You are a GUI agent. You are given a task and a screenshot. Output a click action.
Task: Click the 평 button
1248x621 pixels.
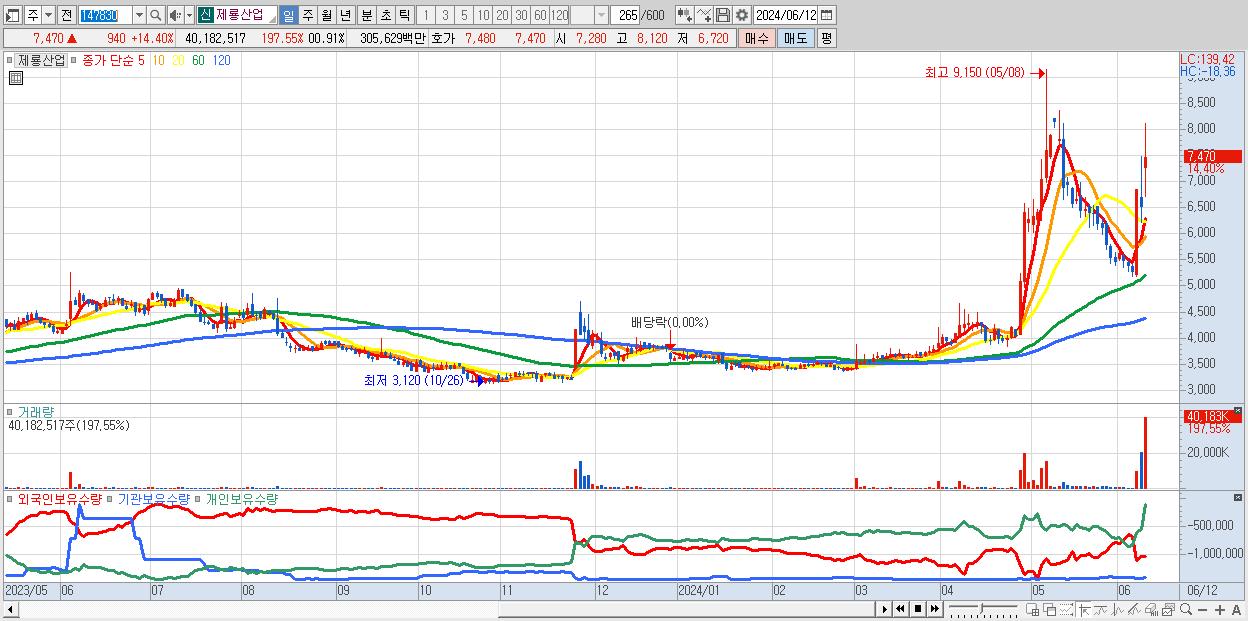[826, 38]
